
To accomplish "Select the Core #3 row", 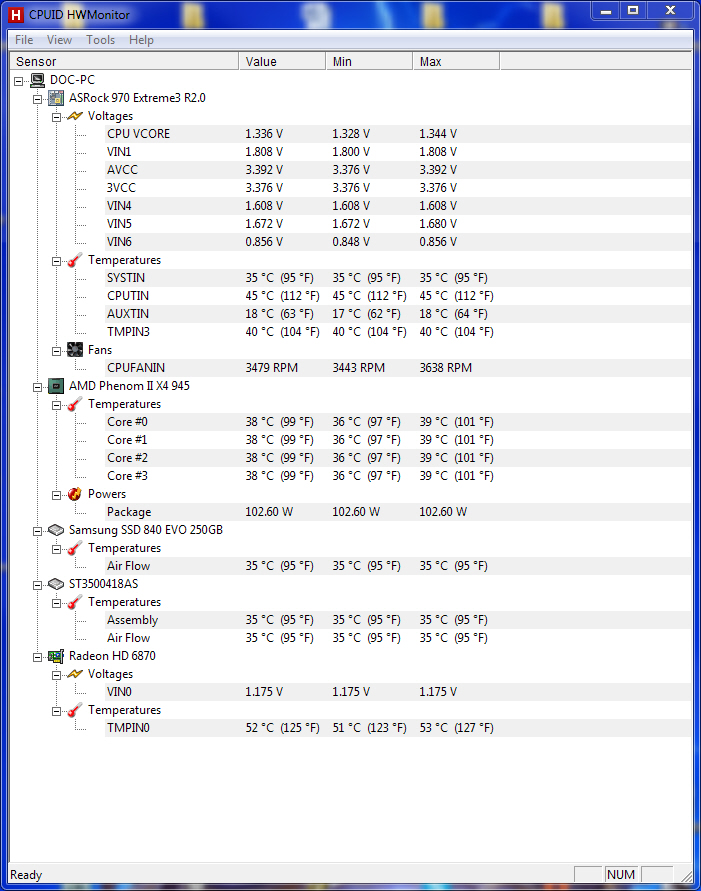I will [x=398, y=476].
